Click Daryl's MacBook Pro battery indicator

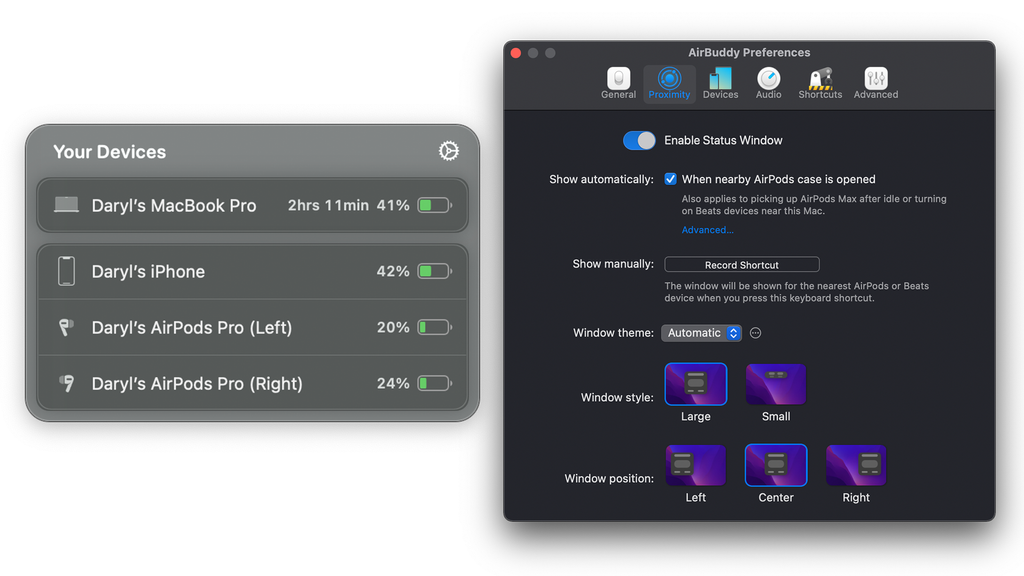(433, 204)
